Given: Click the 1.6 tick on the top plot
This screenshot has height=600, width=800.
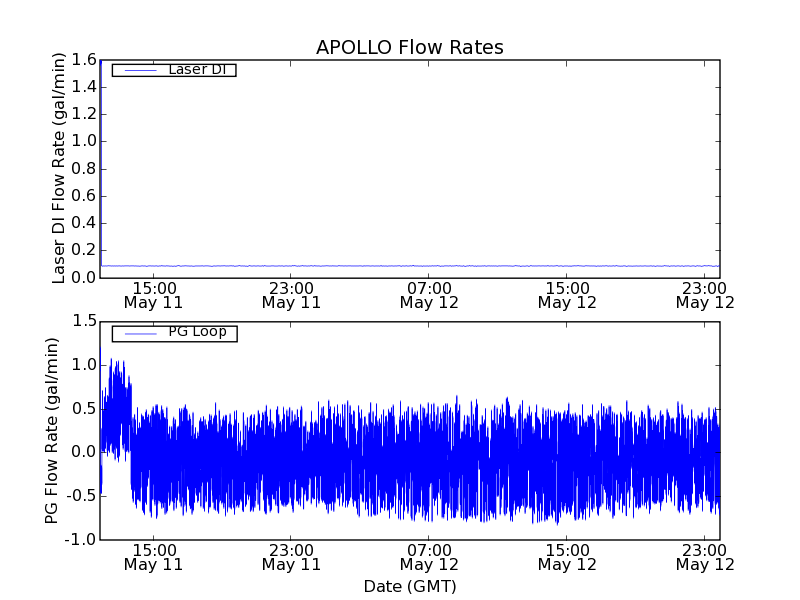Looking at the screenshot, I should (82, 60).
